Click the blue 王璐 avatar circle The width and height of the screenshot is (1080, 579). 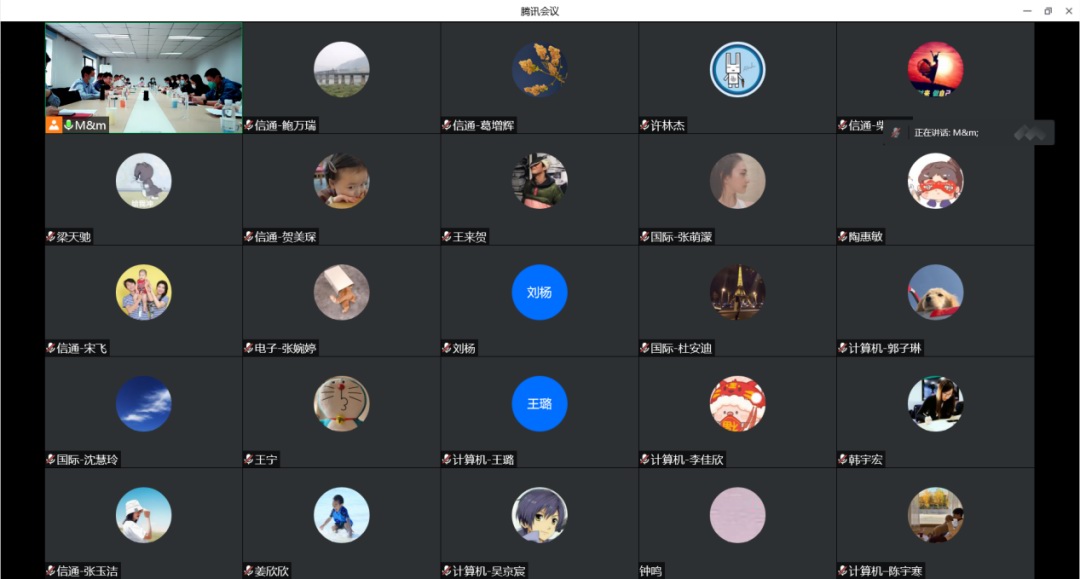pos(539,403)
